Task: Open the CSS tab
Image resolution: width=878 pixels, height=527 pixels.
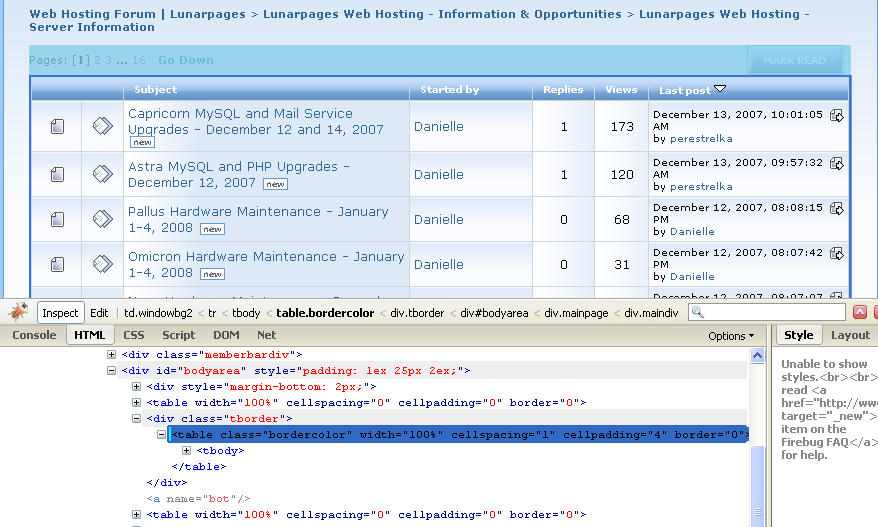Action: 134,335
